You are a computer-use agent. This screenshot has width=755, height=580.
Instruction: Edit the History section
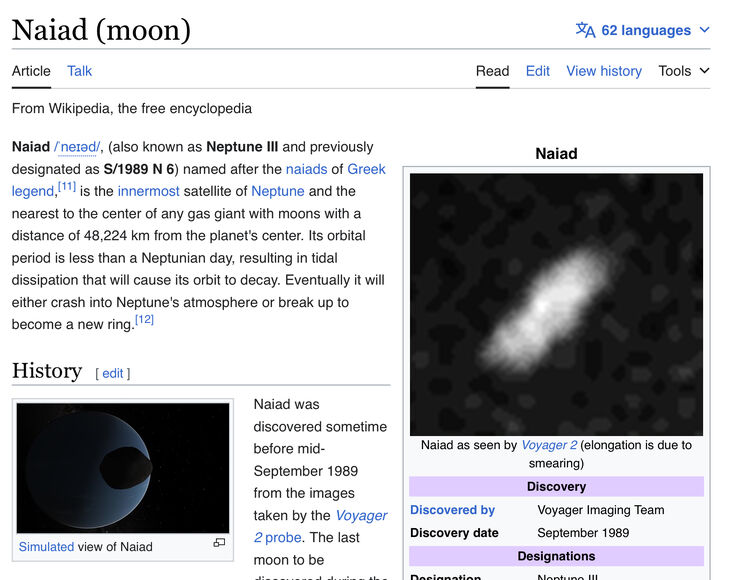tap(113, 374)
